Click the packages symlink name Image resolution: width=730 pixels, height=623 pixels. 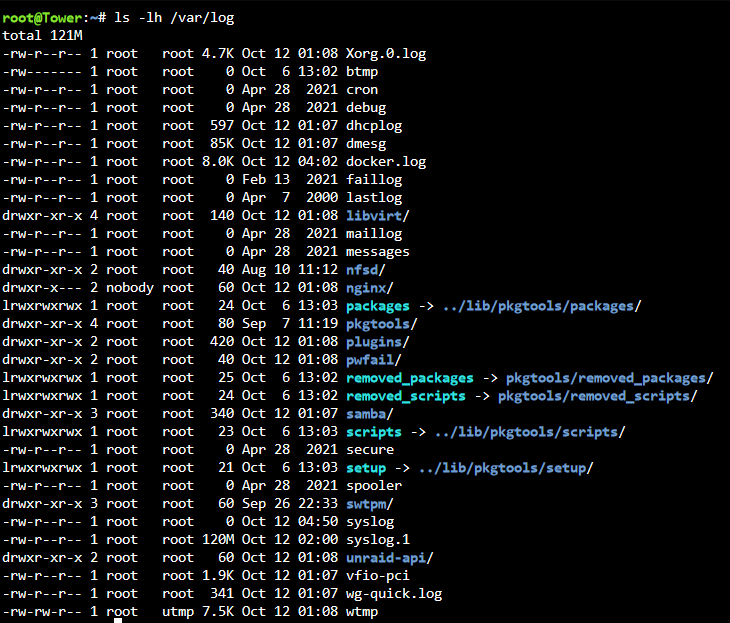pyautogui.click(x=378, y=306)
